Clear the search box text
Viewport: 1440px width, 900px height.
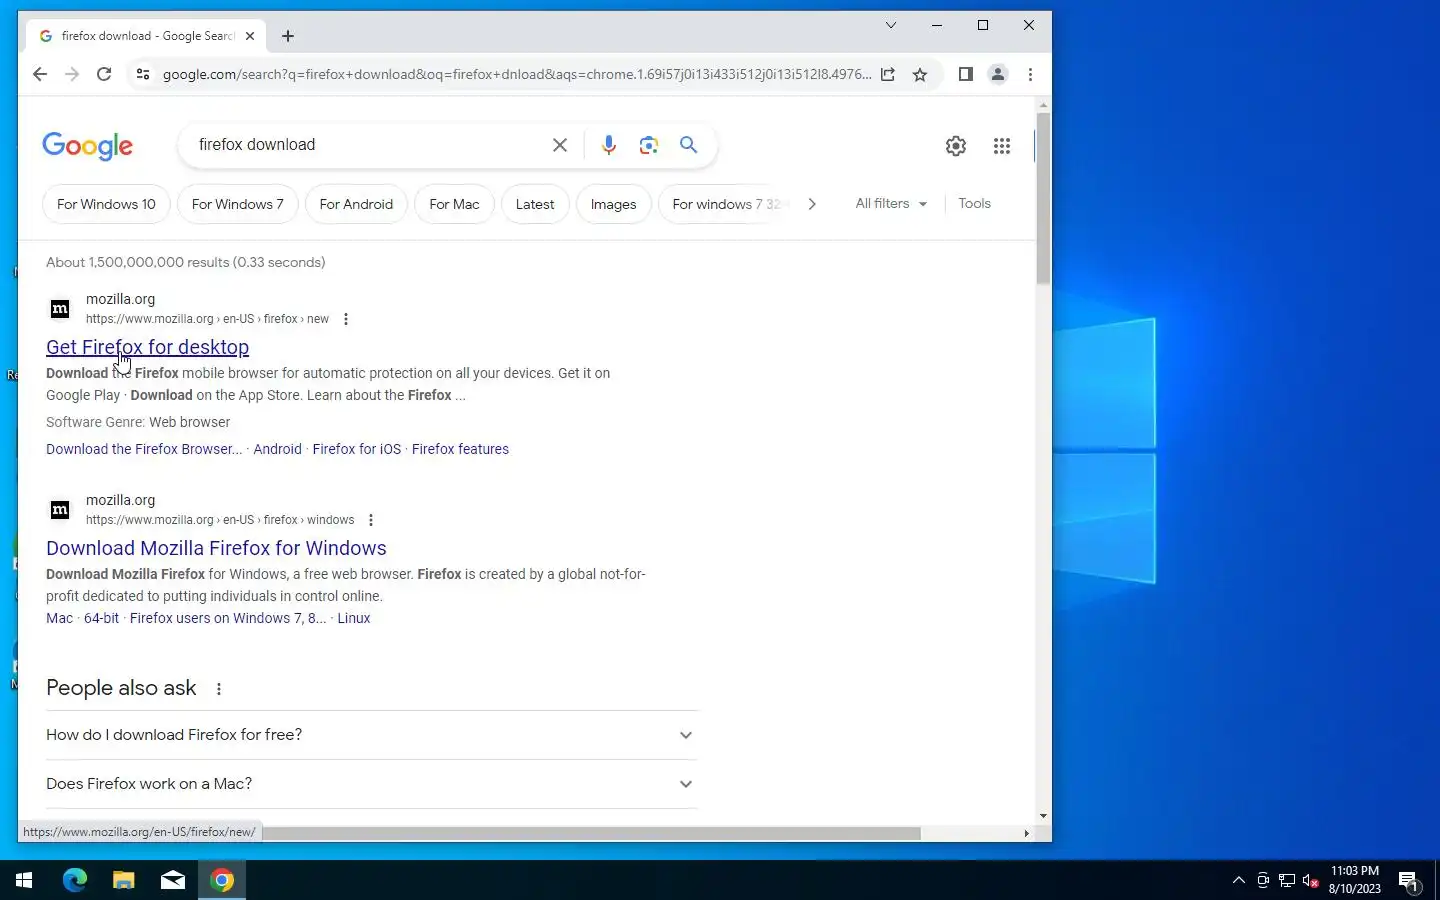point(560,145)
